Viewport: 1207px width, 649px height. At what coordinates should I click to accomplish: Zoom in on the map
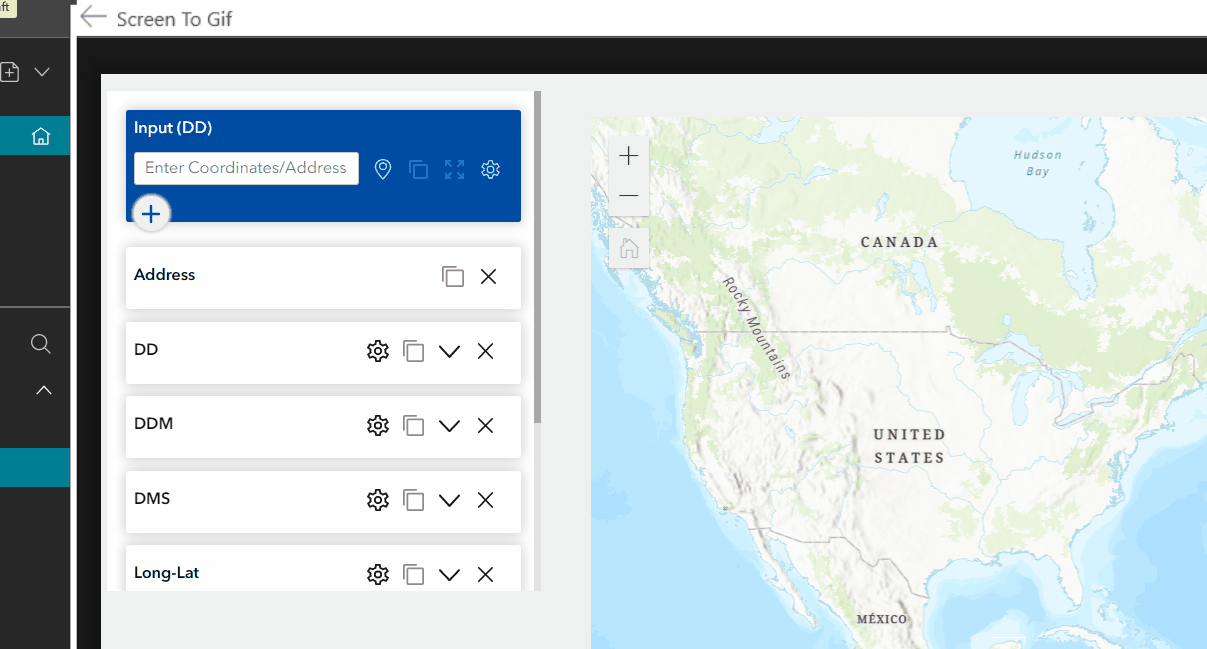click(629, 156)
